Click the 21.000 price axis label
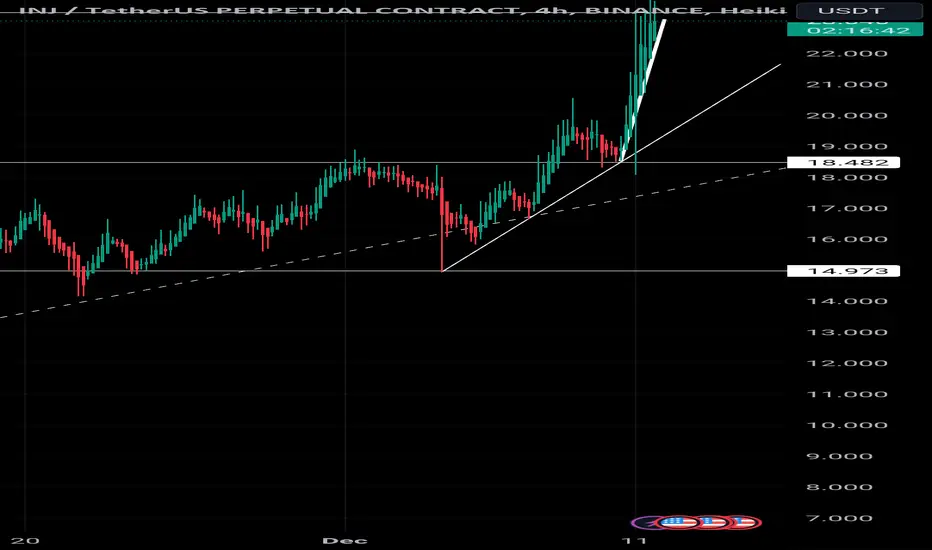 click(846, 84)
